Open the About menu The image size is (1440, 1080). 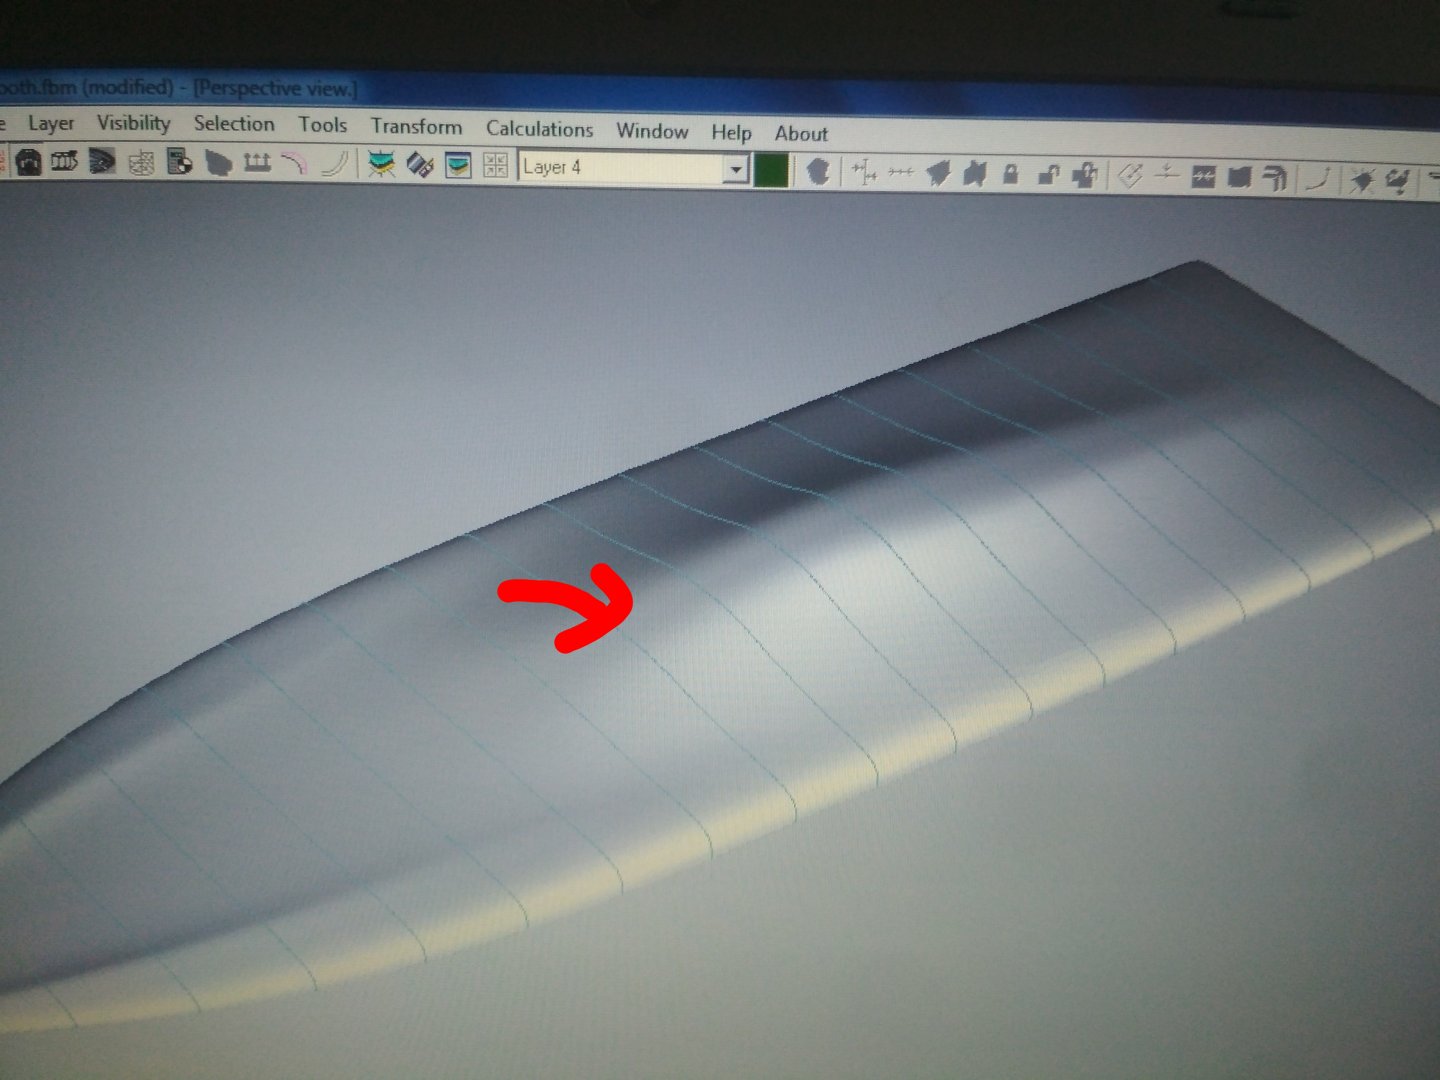click(801, 133)
